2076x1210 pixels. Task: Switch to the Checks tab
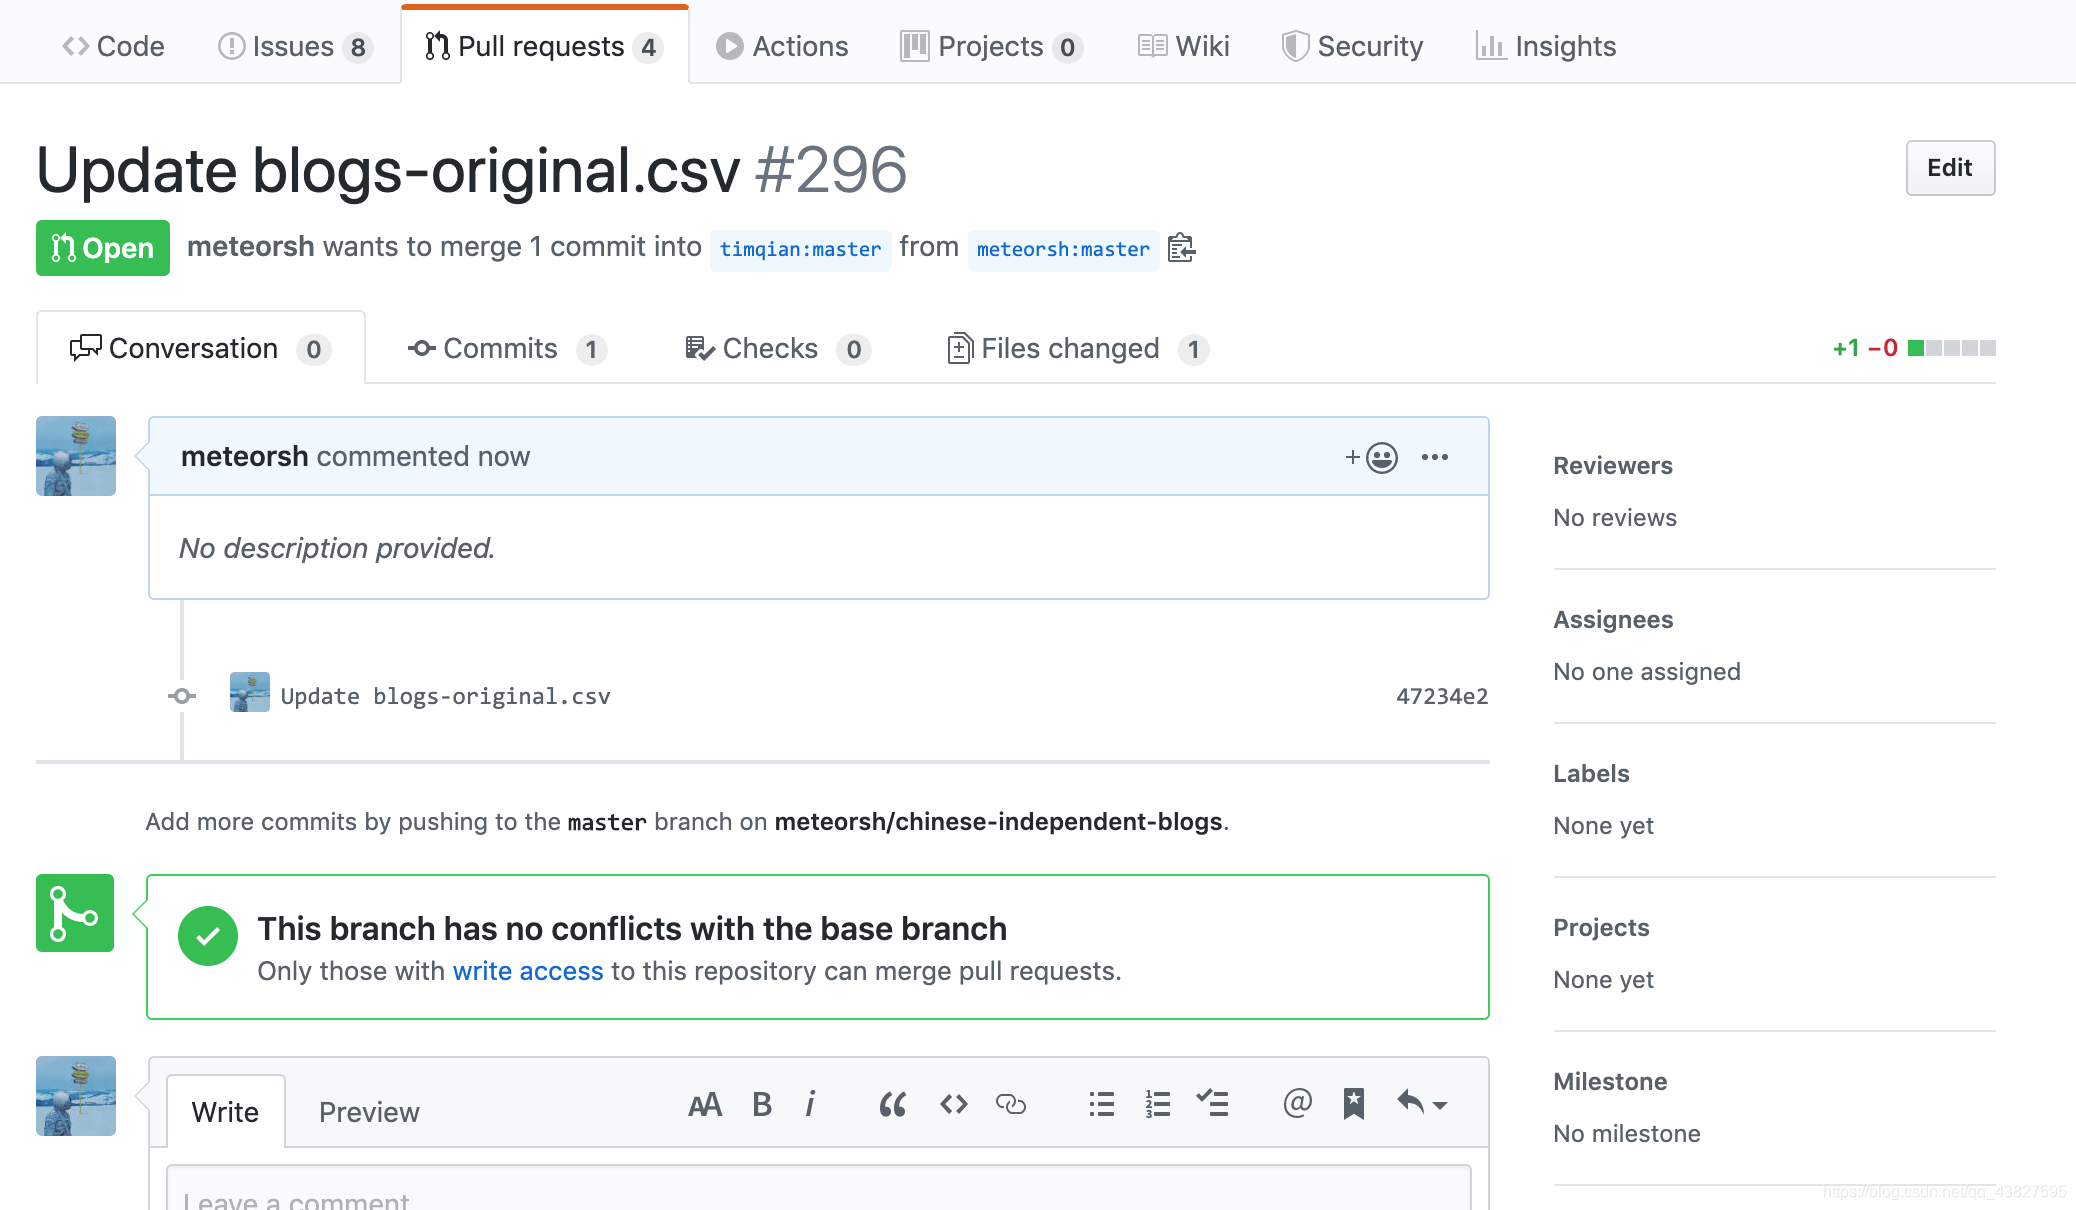[x=777, y=348]
